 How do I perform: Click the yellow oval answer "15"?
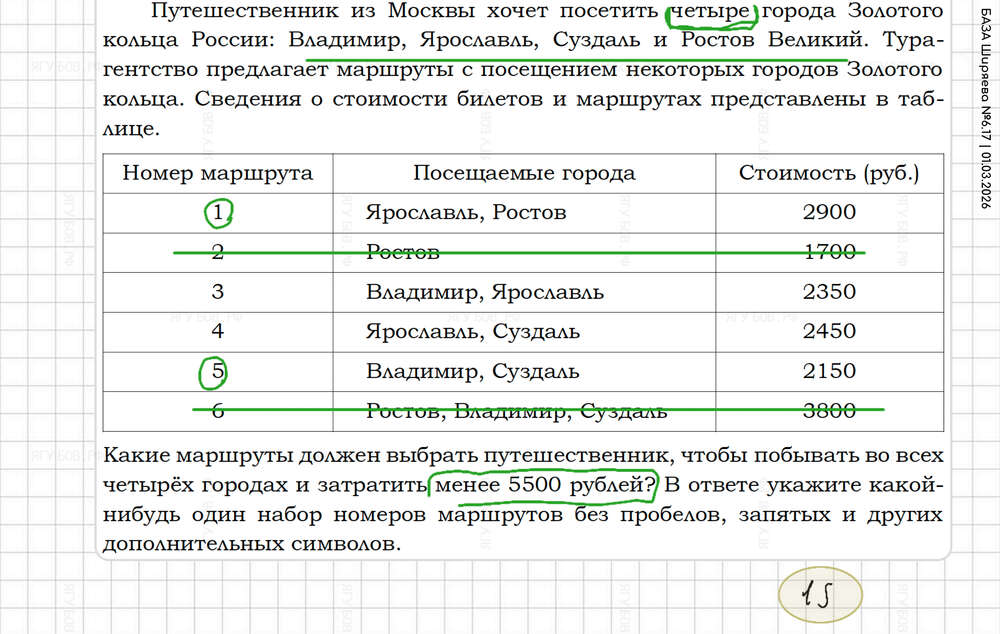click(x=819, y=596)
